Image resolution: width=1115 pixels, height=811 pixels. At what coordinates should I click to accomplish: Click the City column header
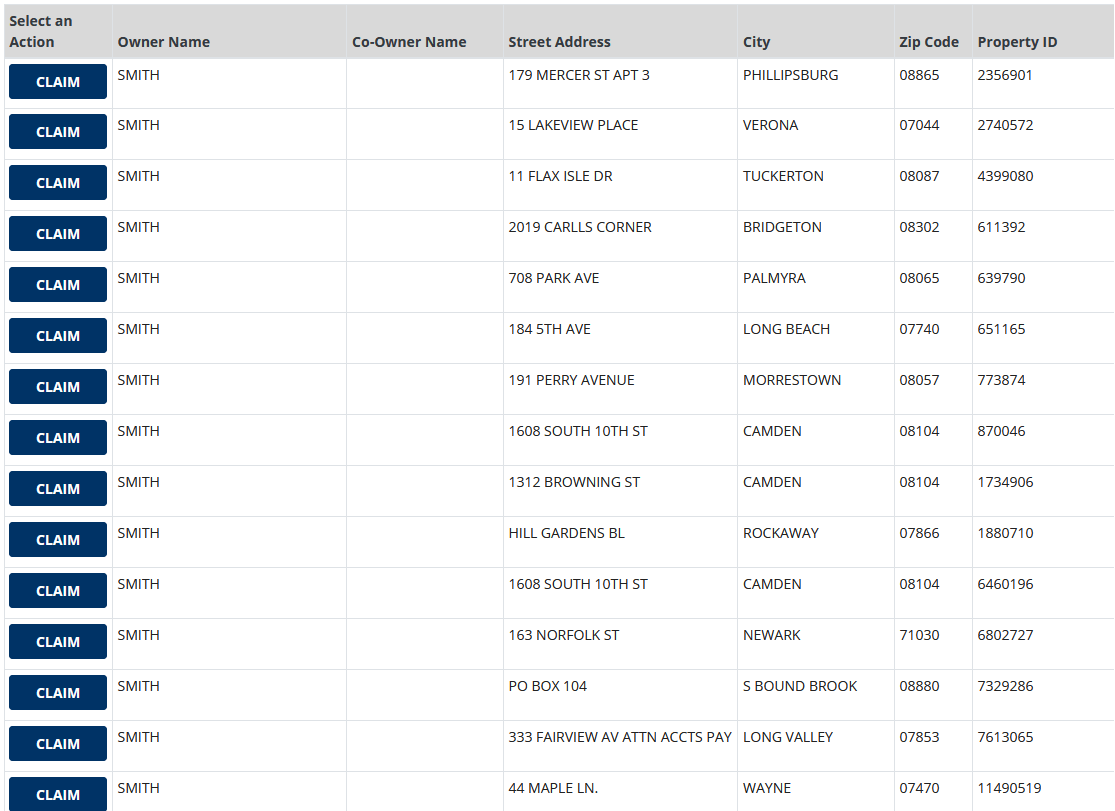click(x=756, y=42)
